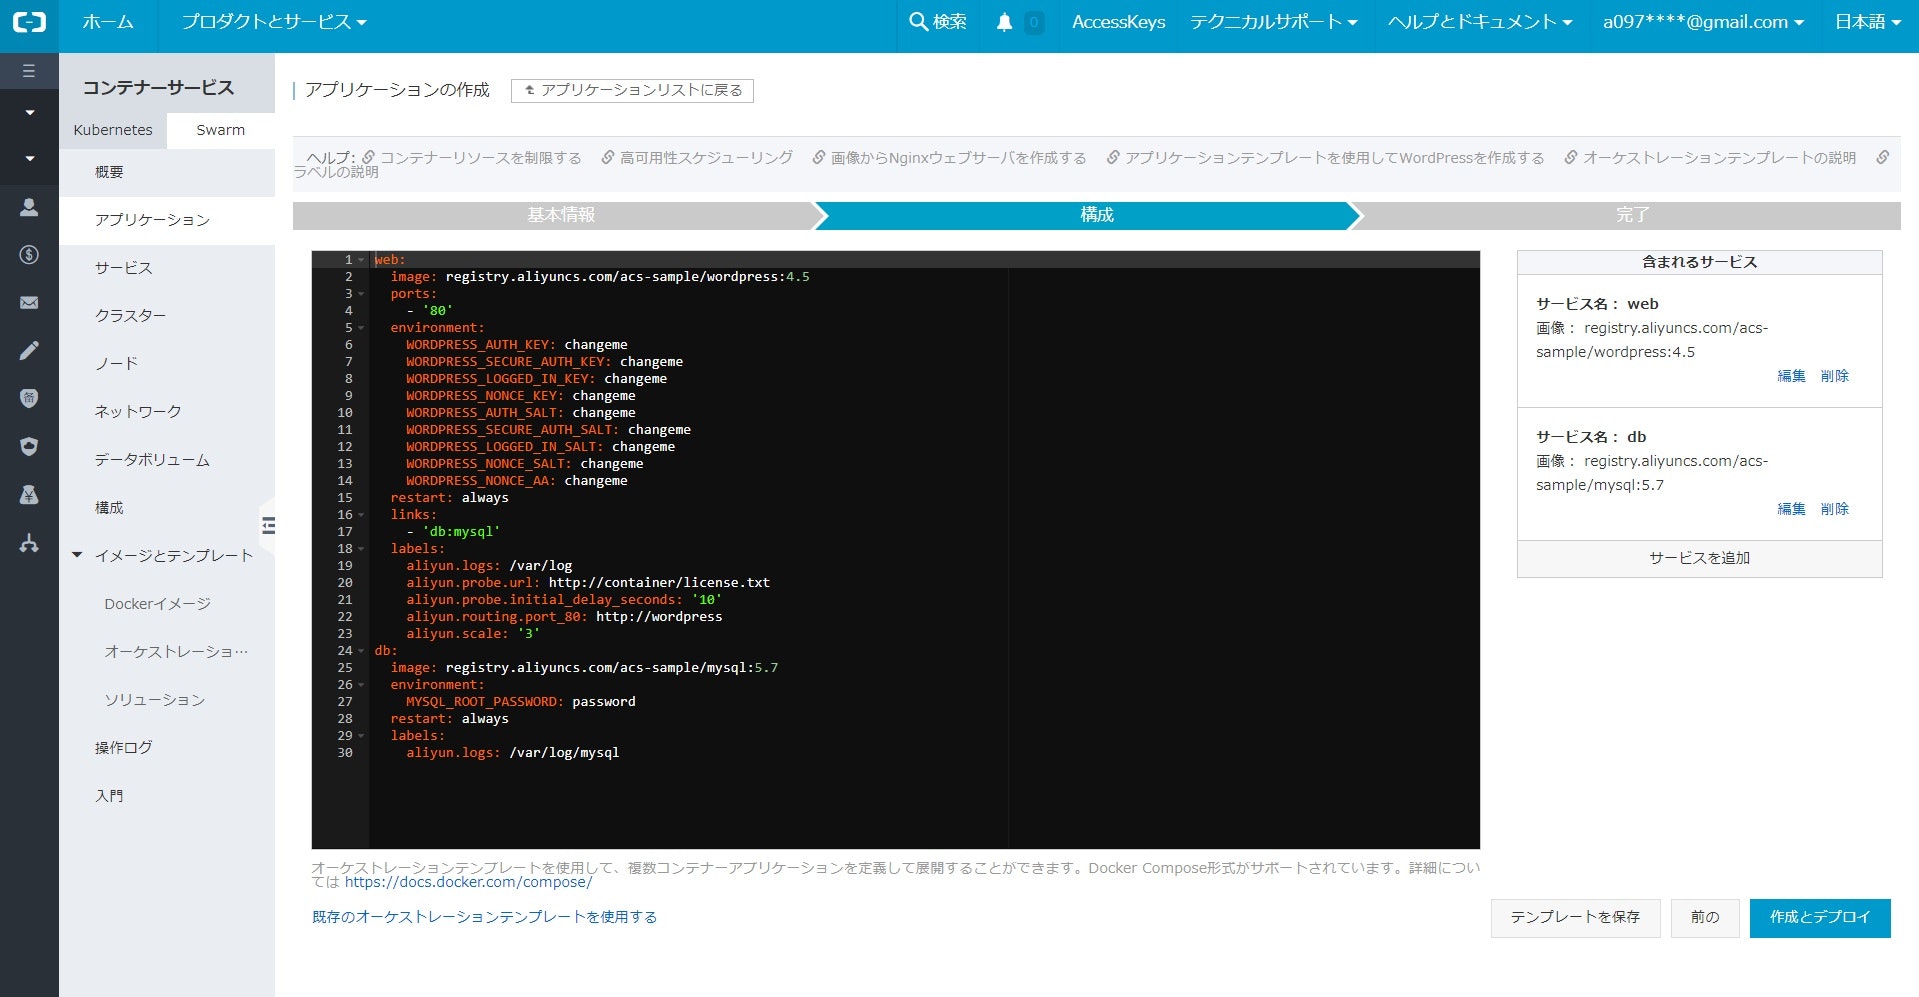Open notifications bell icon
Image resolution: width=1919 pixels, height=997 pixels.
tap(1005, 22)
